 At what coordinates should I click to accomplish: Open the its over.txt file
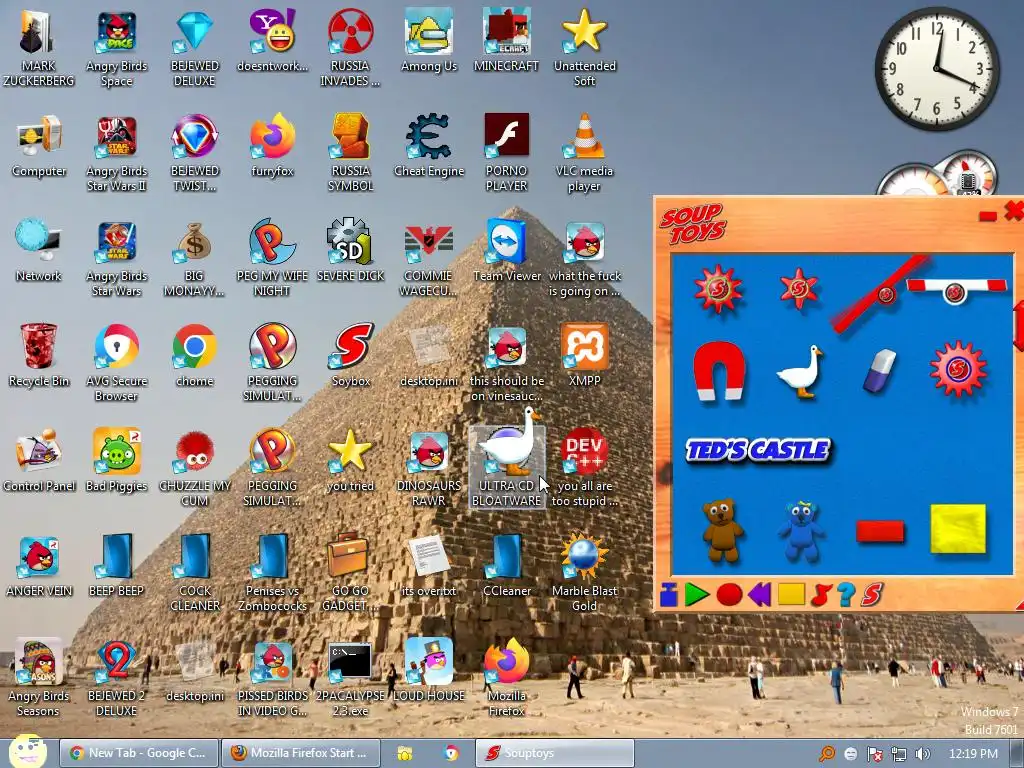point(428,566)
